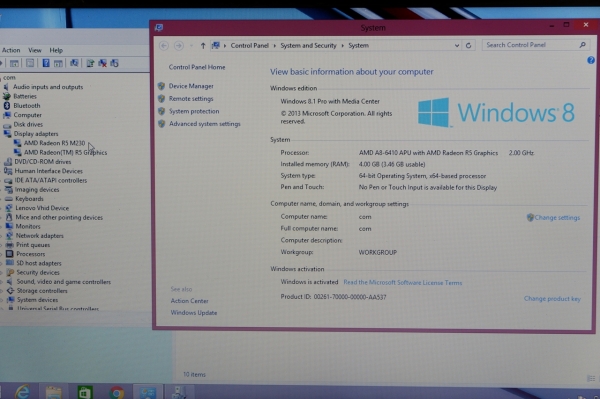Viewport: 600px width, 399px height.
Task: Open System protection link
Action: [194, 111]
